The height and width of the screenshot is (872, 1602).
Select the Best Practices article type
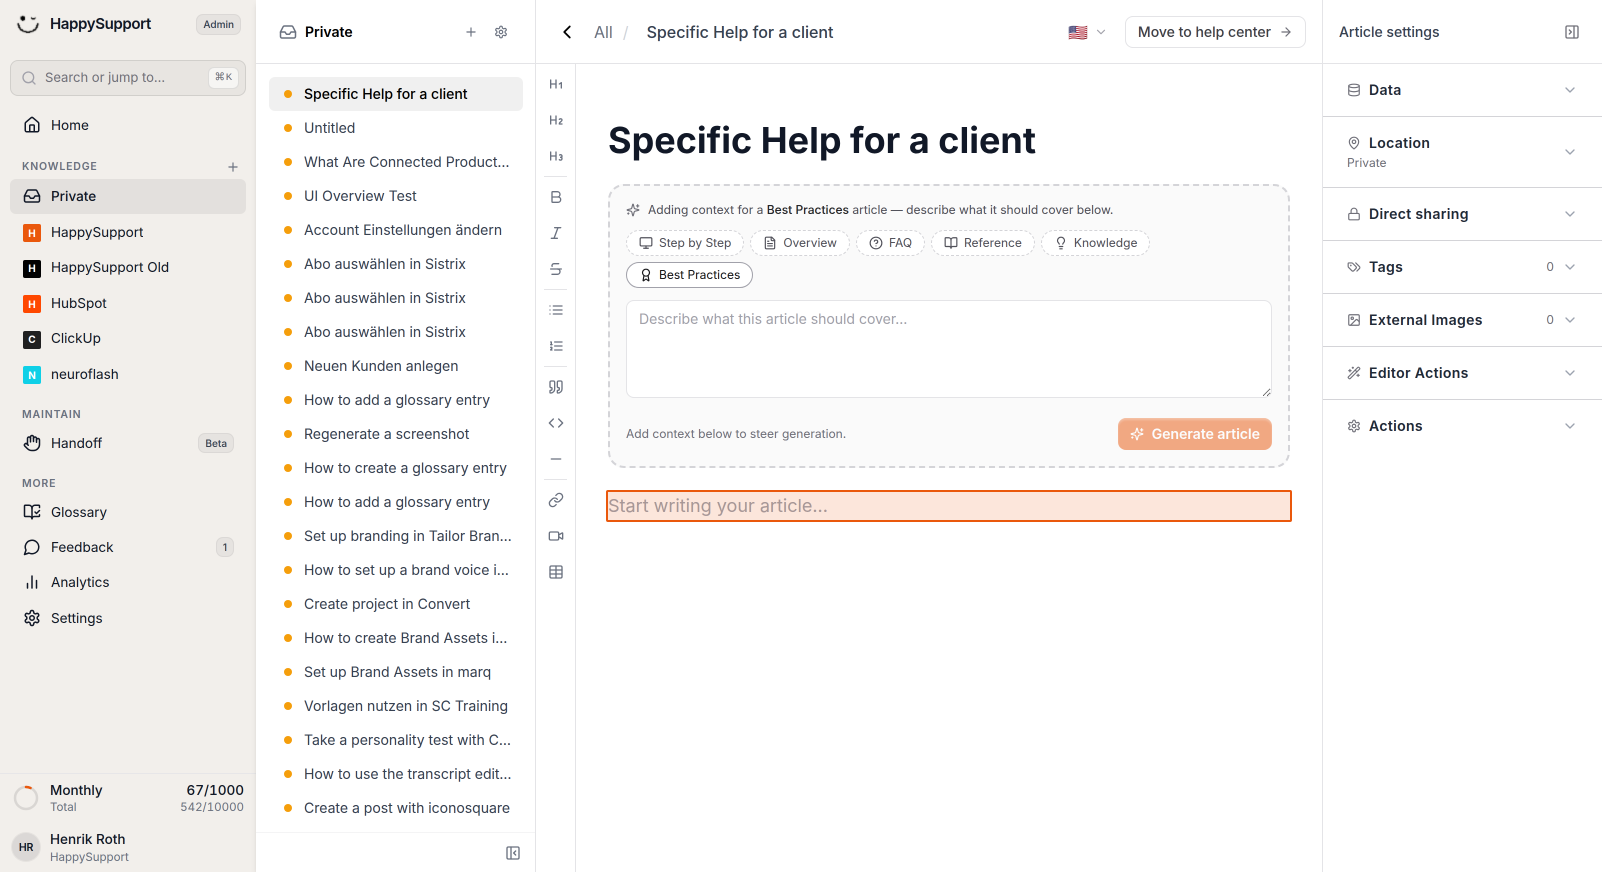(690, 275)
